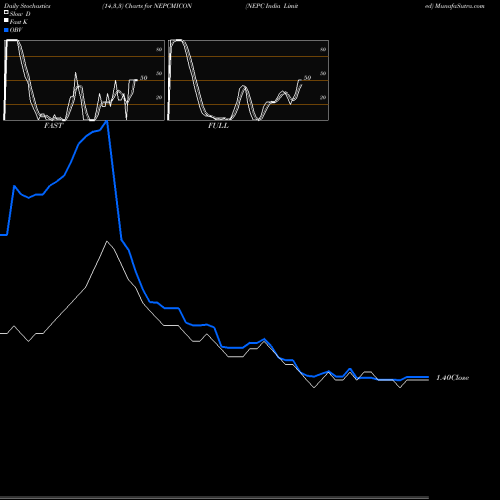
Task: Click the 'Slow D' legend label
Action: click(x=20, y=14)
